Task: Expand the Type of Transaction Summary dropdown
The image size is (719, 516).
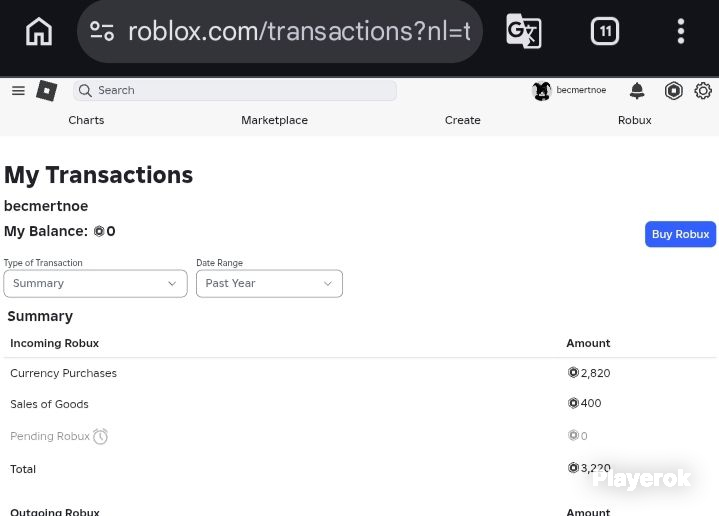Action: click(95, 283)
